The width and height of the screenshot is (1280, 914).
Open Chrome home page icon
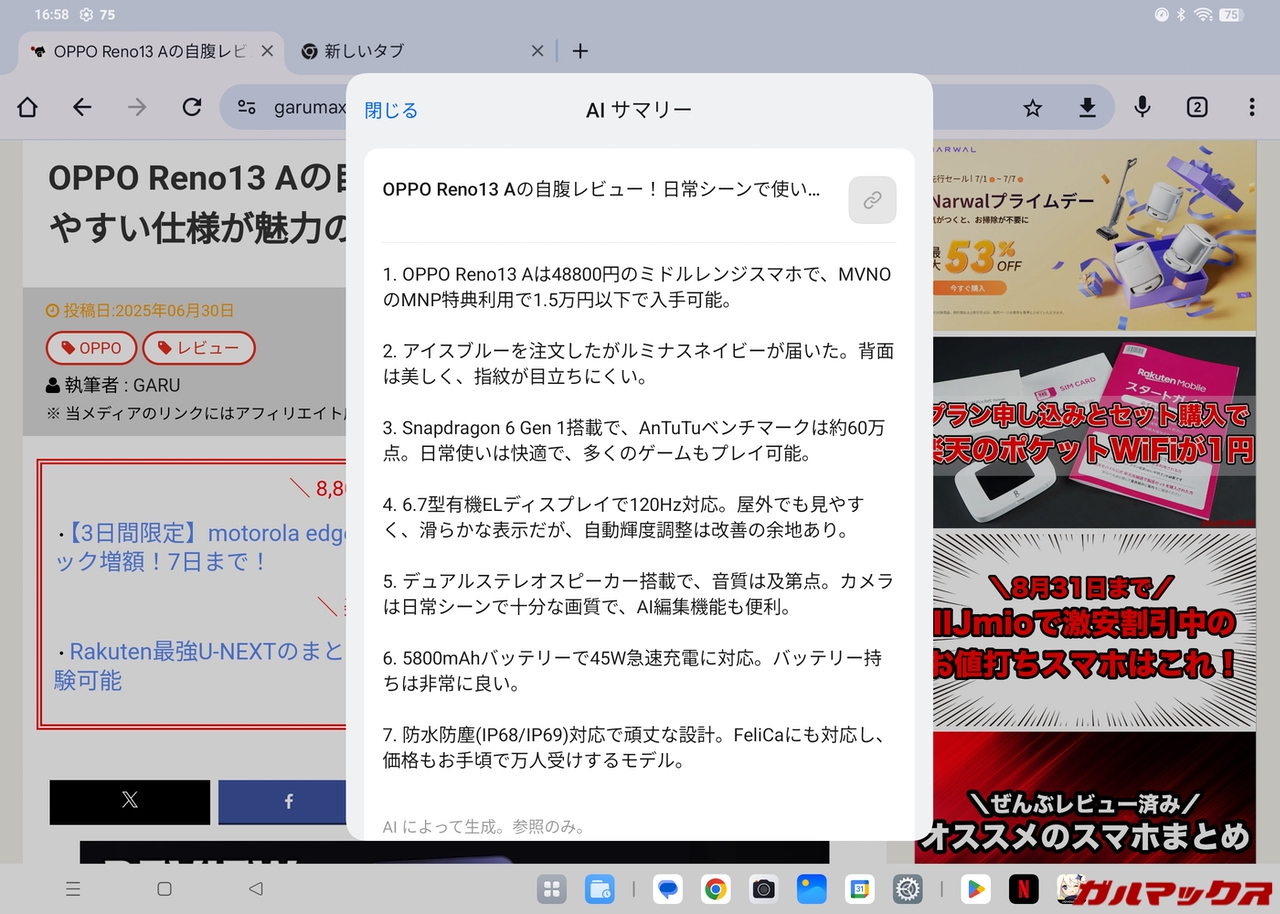click(28, 107)
